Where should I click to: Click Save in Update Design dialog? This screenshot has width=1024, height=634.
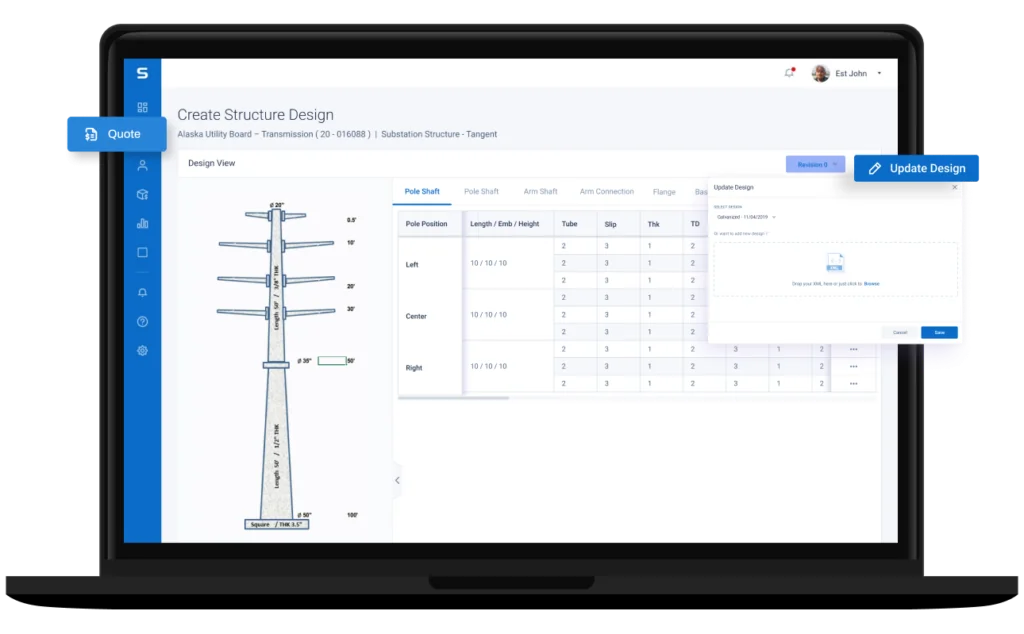pyautogui.click(x=939, y=332)
